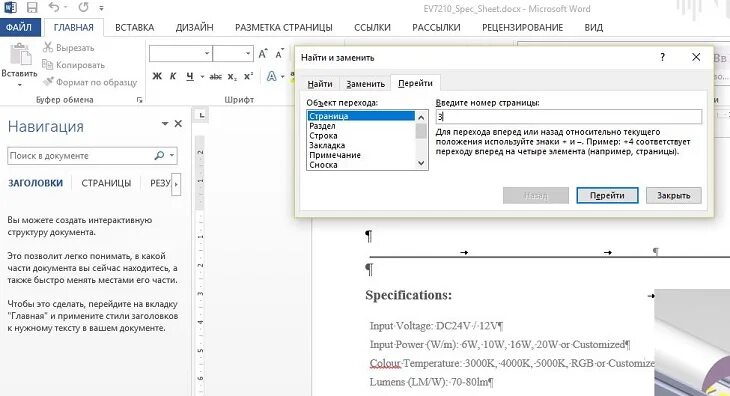Click the page number input field
730x396 pixels.
[x=568, y=117]
